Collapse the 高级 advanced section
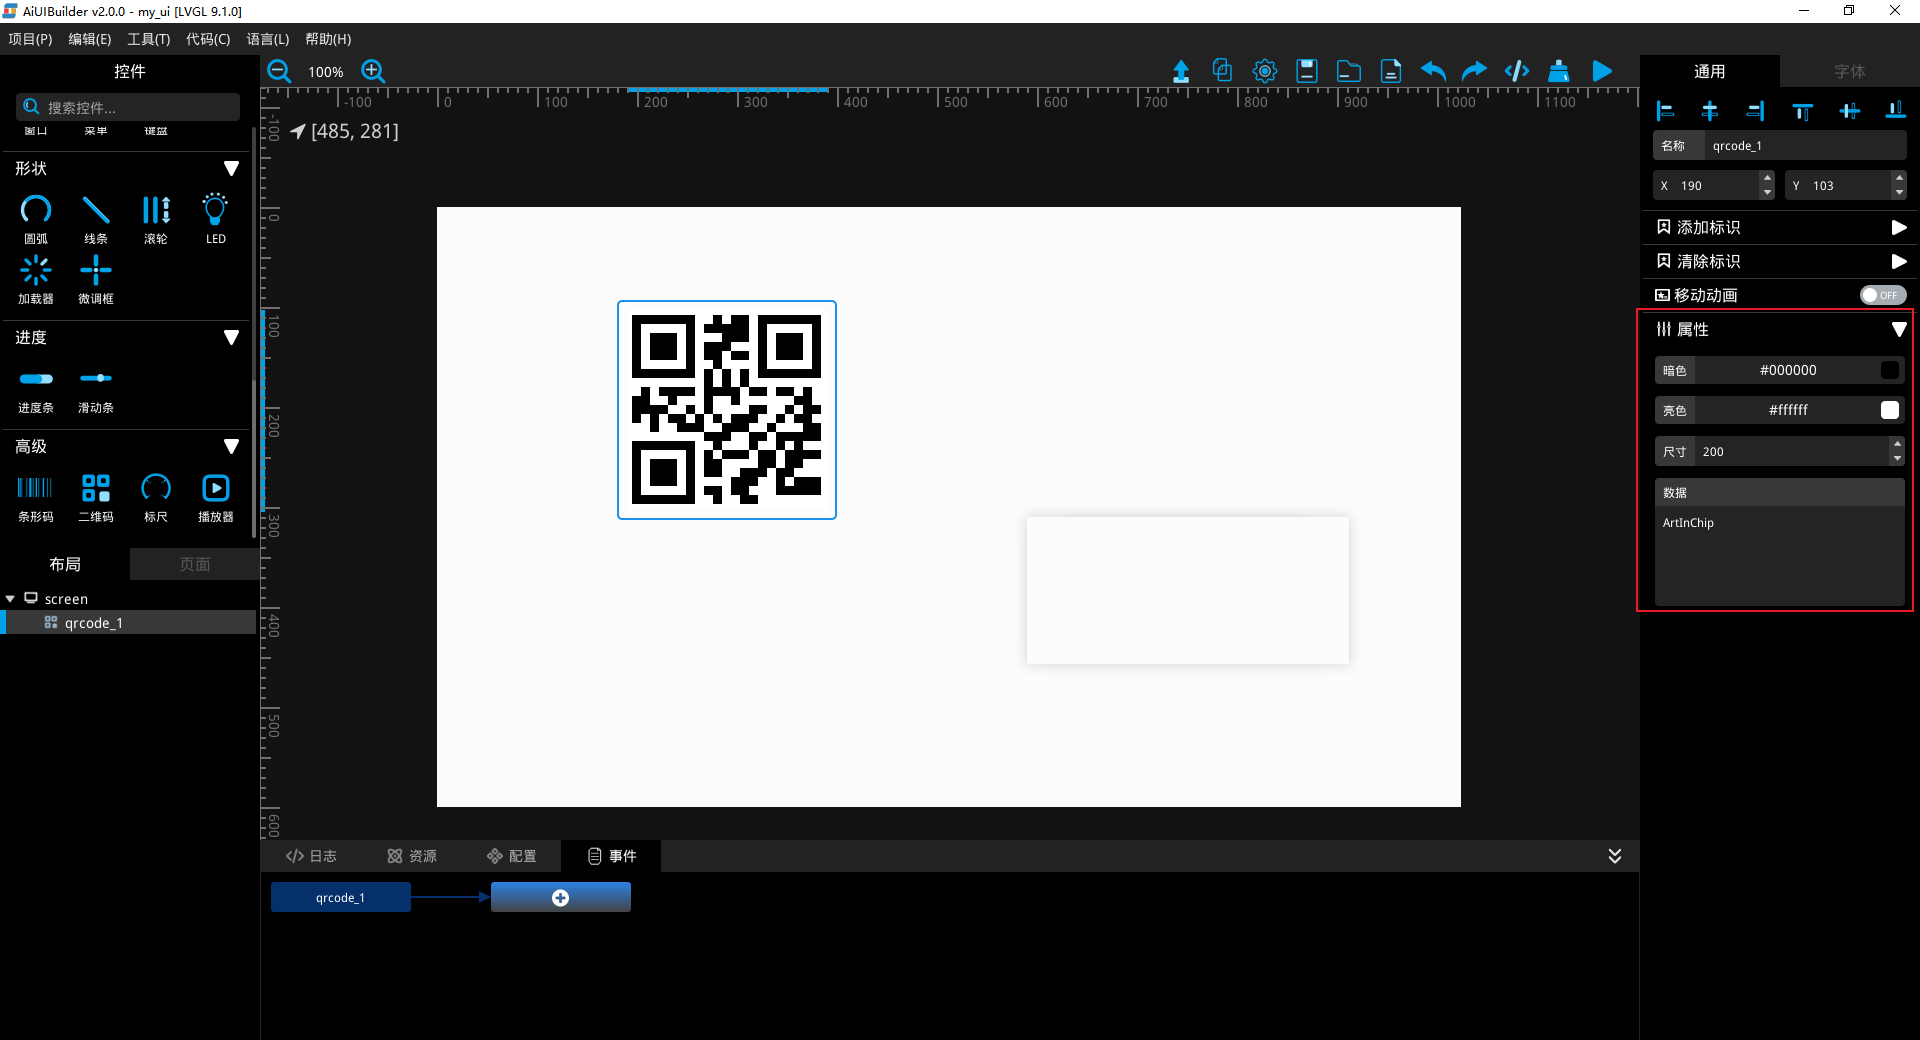This screenshot has width=1920, height=1040. (x=231, y=446)
